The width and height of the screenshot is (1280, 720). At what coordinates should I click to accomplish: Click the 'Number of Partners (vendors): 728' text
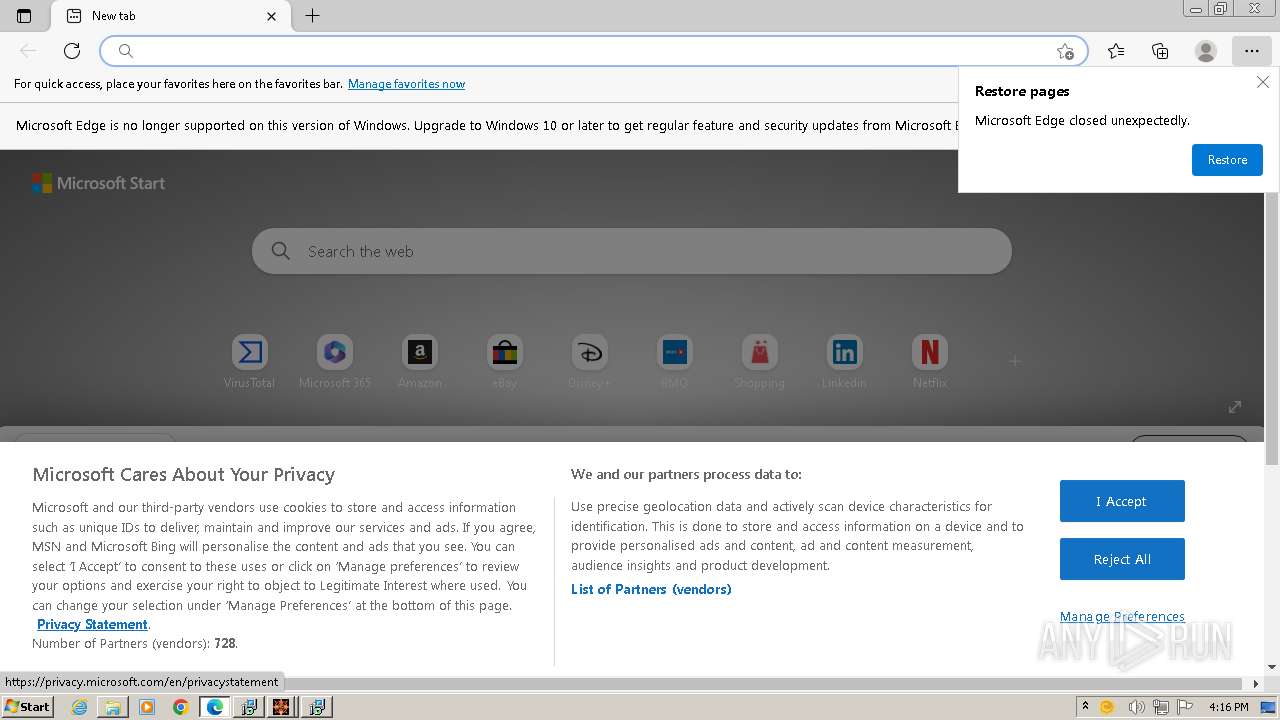[x=135, y=643]
